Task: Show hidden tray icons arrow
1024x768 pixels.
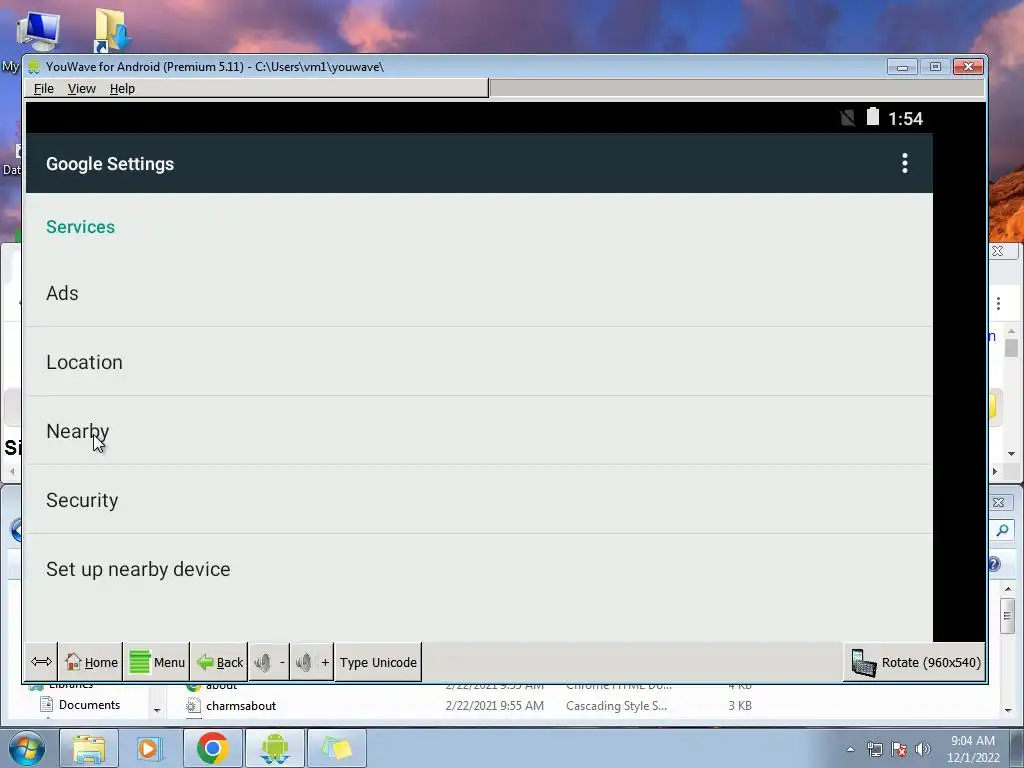Action: click(x=850, y=749)
